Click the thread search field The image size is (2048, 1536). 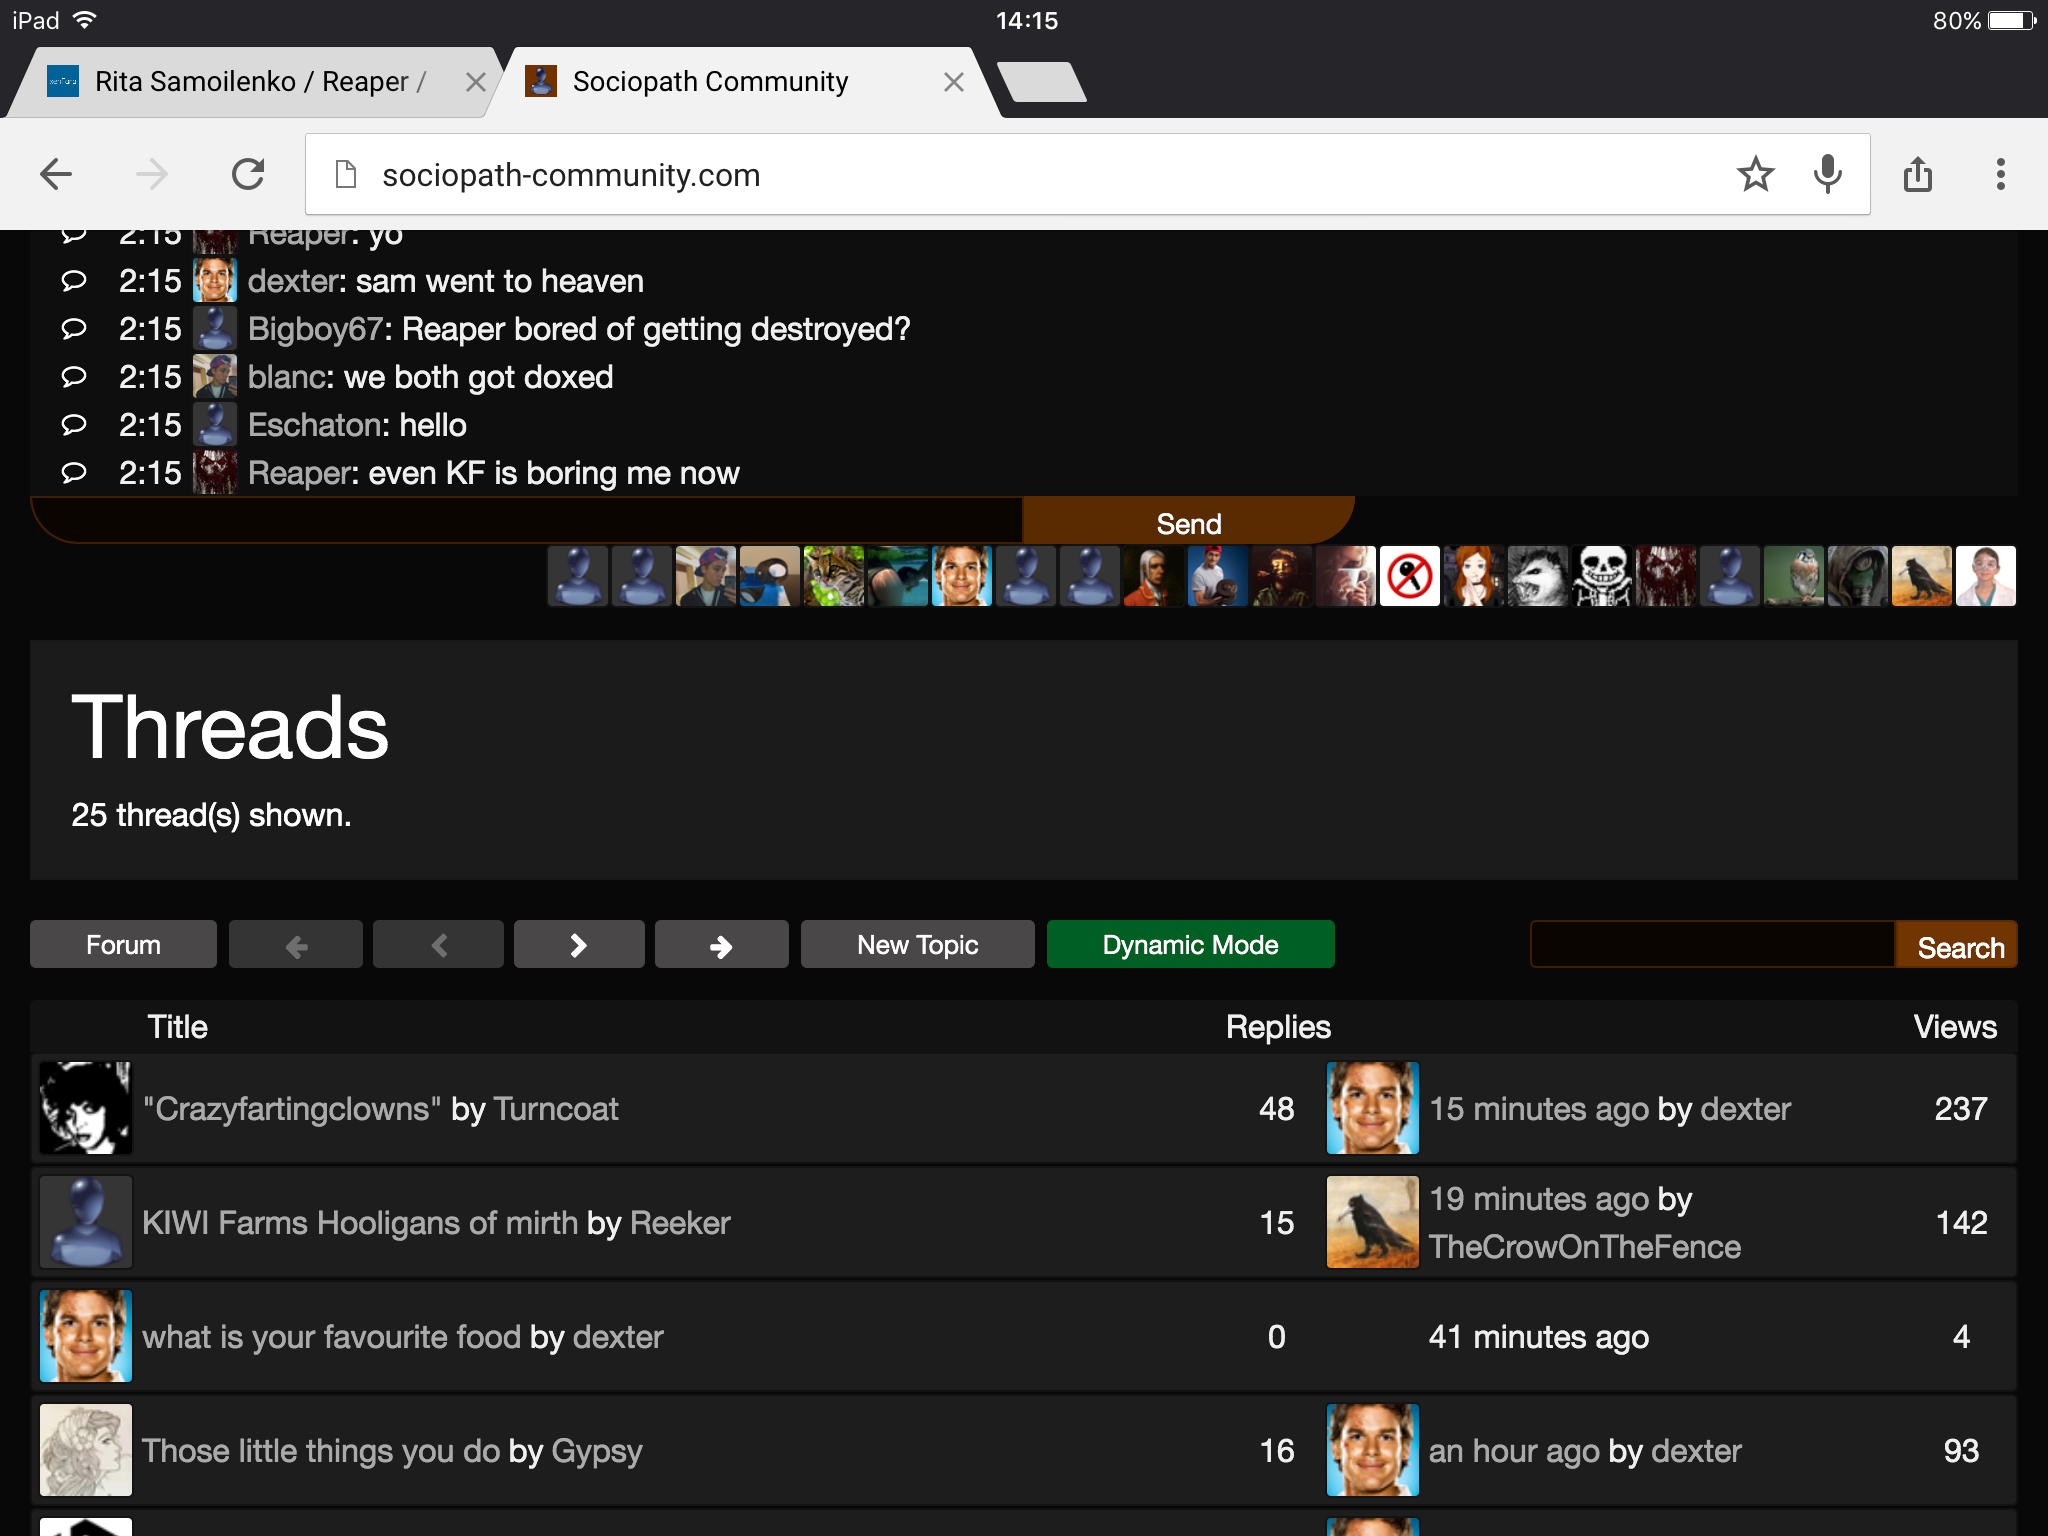1712,944
